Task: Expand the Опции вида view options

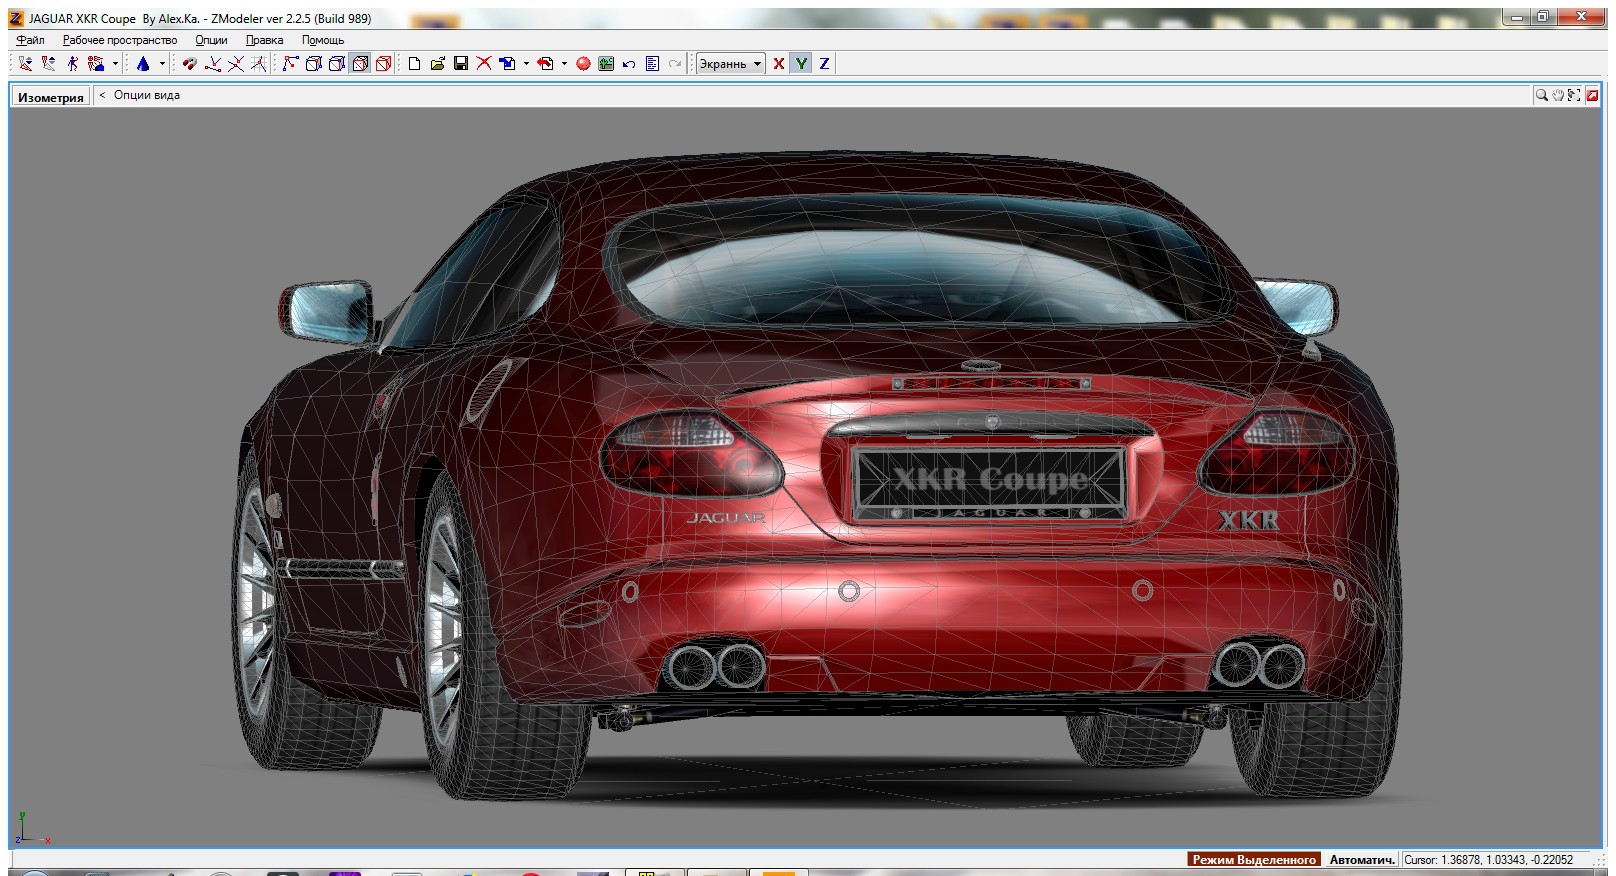Action: click(146, 95)
